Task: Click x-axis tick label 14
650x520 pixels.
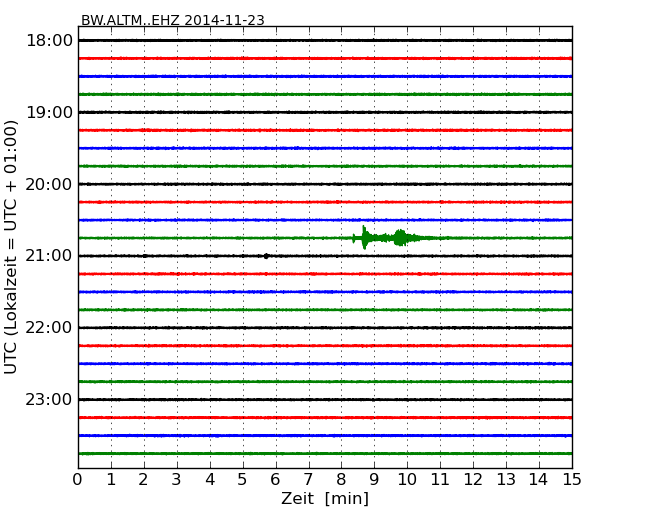Action: tap(538, 479)
